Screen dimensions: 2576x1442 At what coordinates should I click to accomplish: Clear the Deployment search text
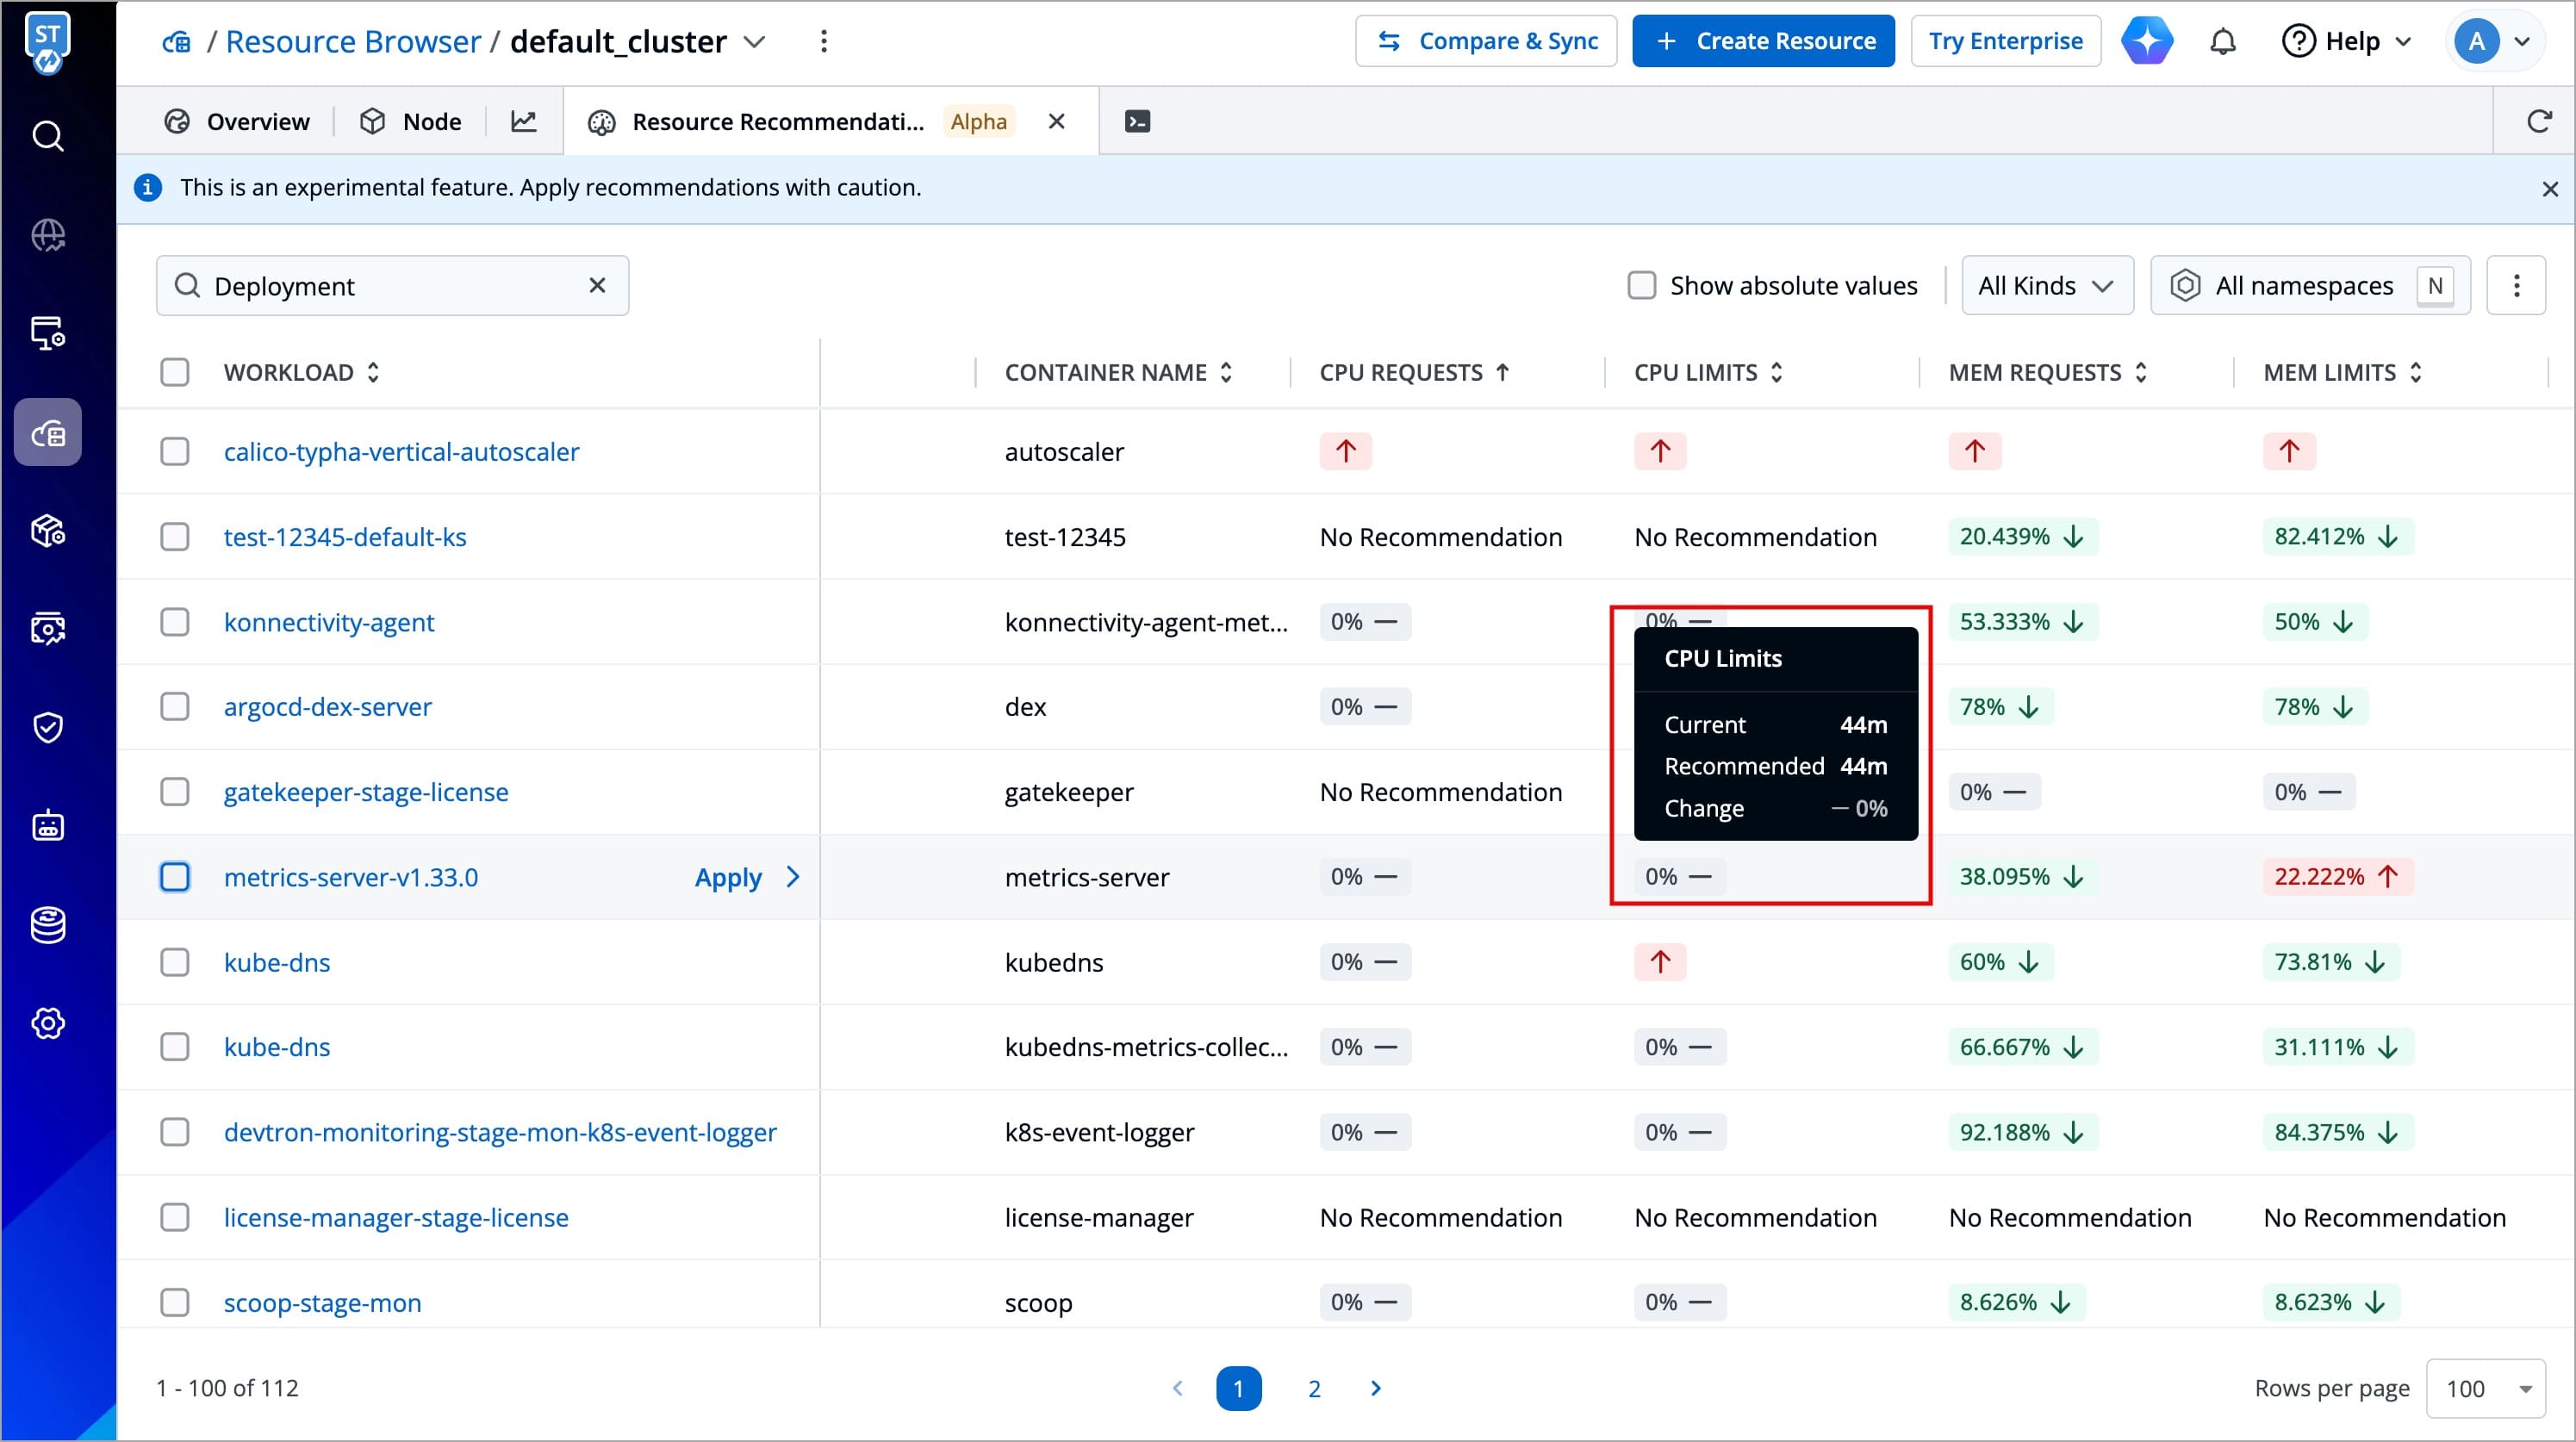597,286
